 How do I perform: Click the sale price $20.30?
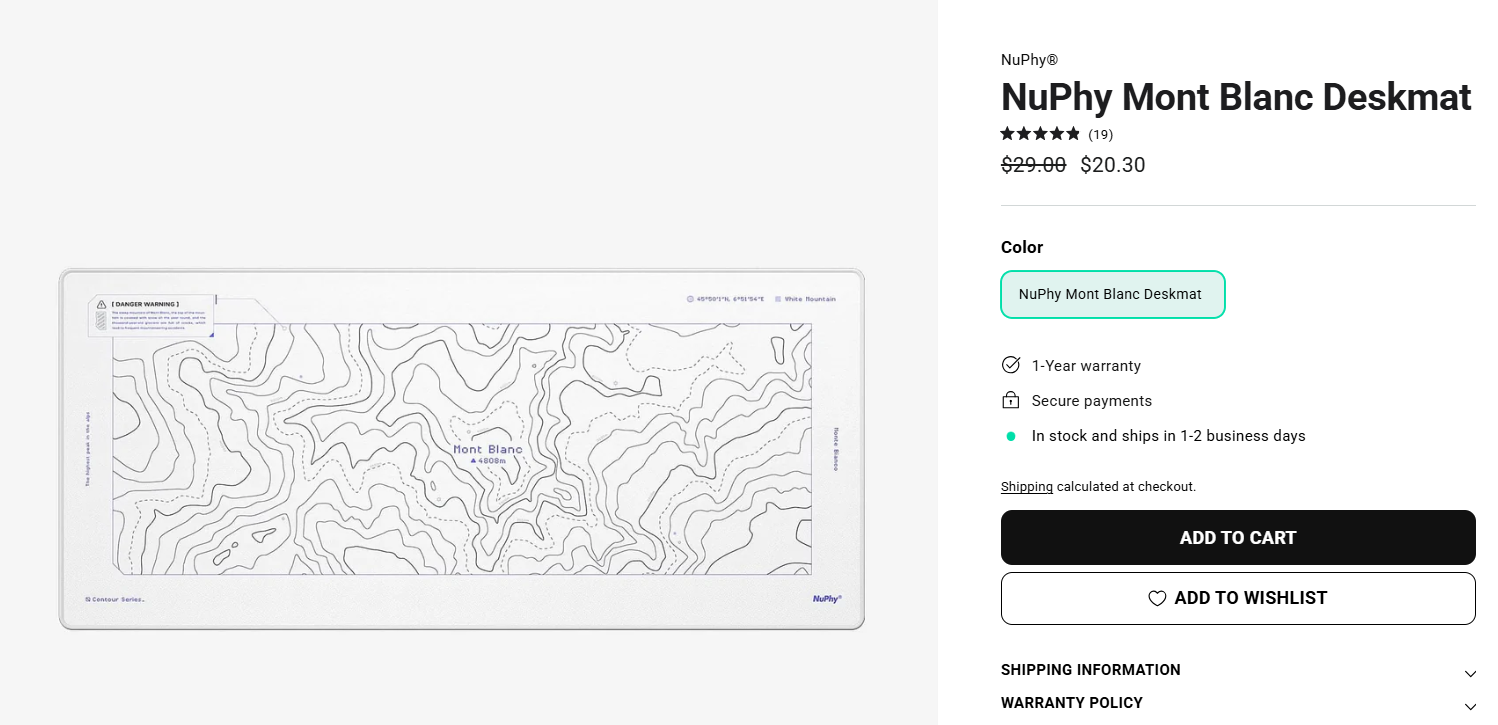click(x=1112, y=165)
